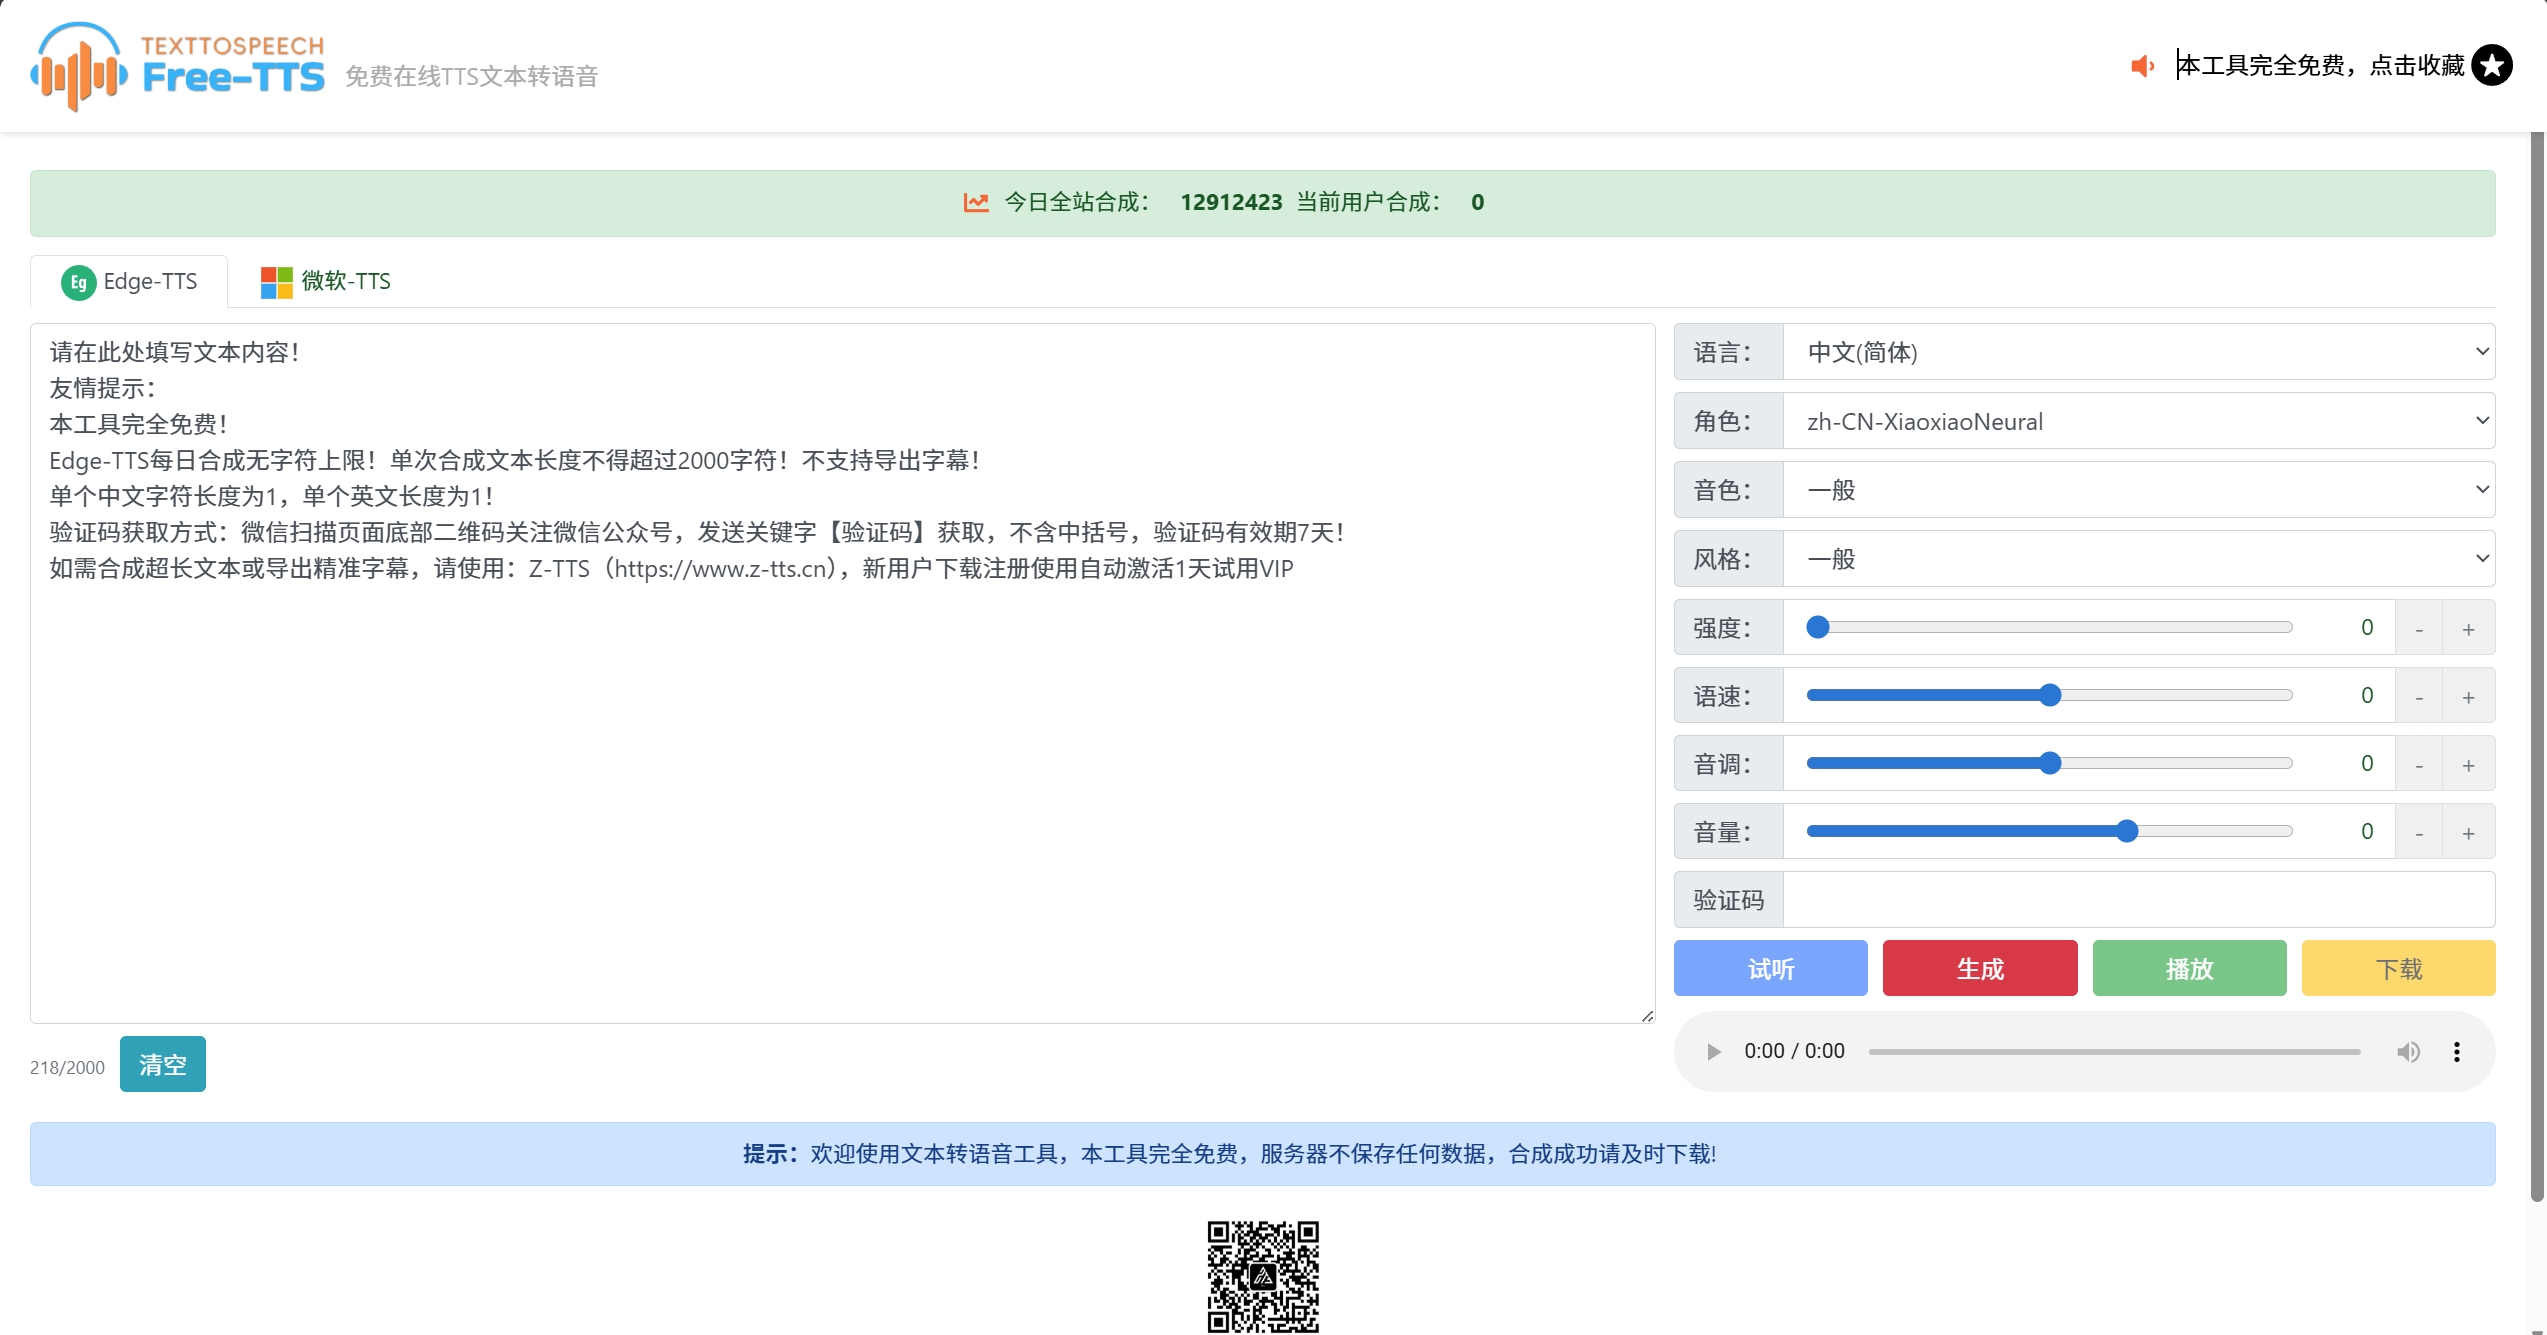Click the 清空 clear button
This screenshot has height=1335, width=2547.
click(162, 1064)
